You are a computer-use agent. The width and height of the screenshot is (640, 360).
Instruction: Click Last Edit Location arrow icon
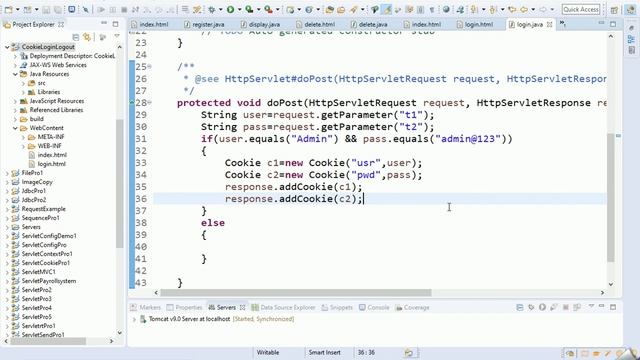tap(512, 9)
